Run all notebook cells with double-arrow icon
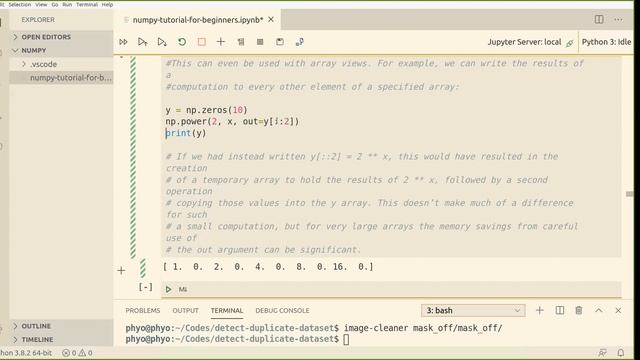 (x=123, y=42)
